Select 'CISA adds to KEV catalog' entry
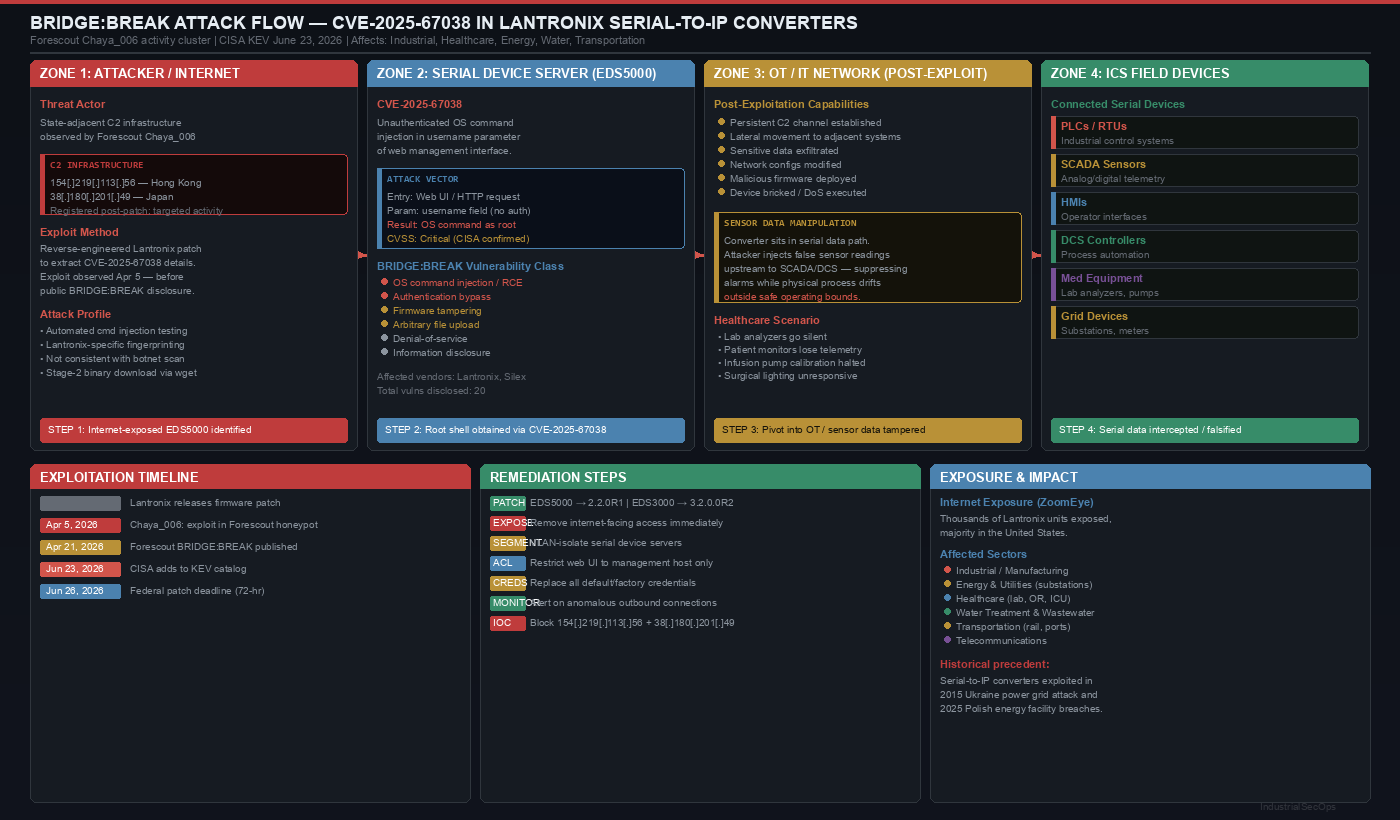1400x820 pixels. click(188, 569)
